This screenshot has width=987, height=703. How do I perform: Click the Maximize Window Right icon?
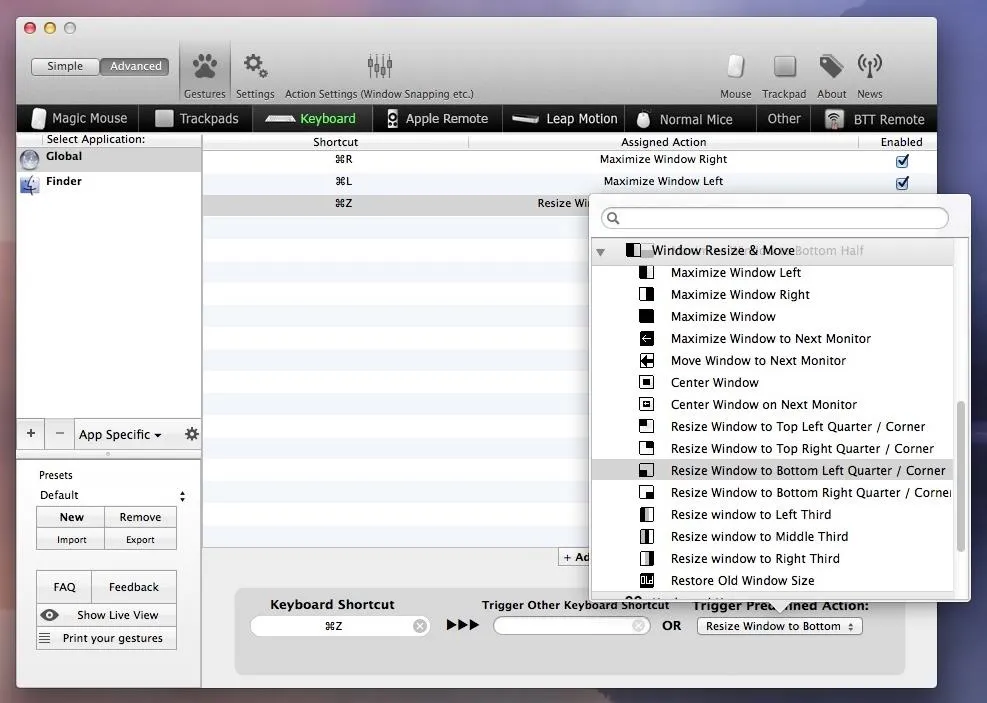pyautogui.click(x=646, y=295)
